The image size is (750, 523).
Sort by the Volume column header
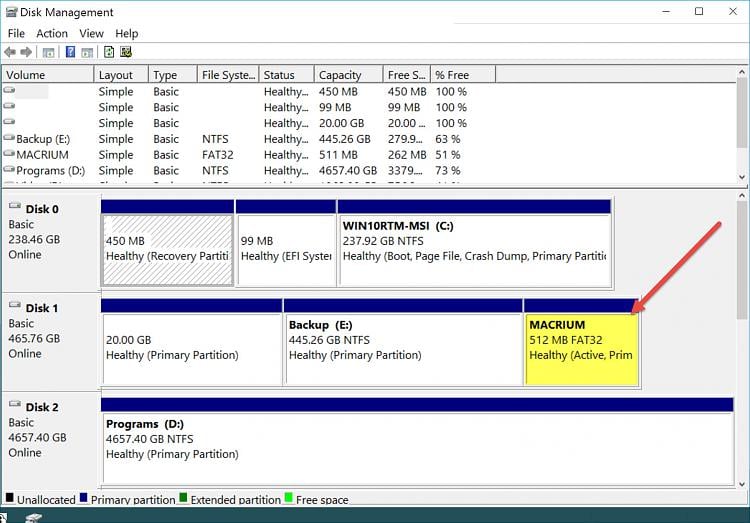48,75
